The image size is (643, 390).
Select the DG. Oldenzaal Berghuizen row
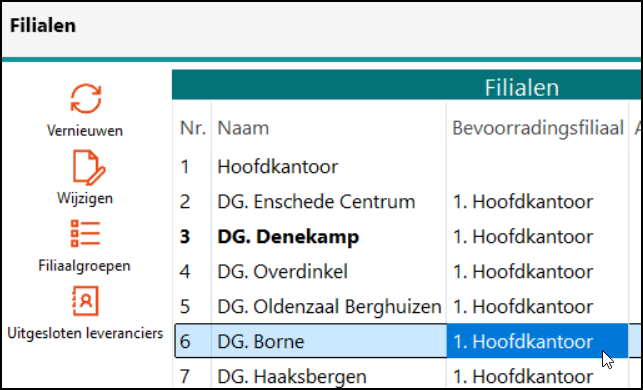(x=406, y=306)
